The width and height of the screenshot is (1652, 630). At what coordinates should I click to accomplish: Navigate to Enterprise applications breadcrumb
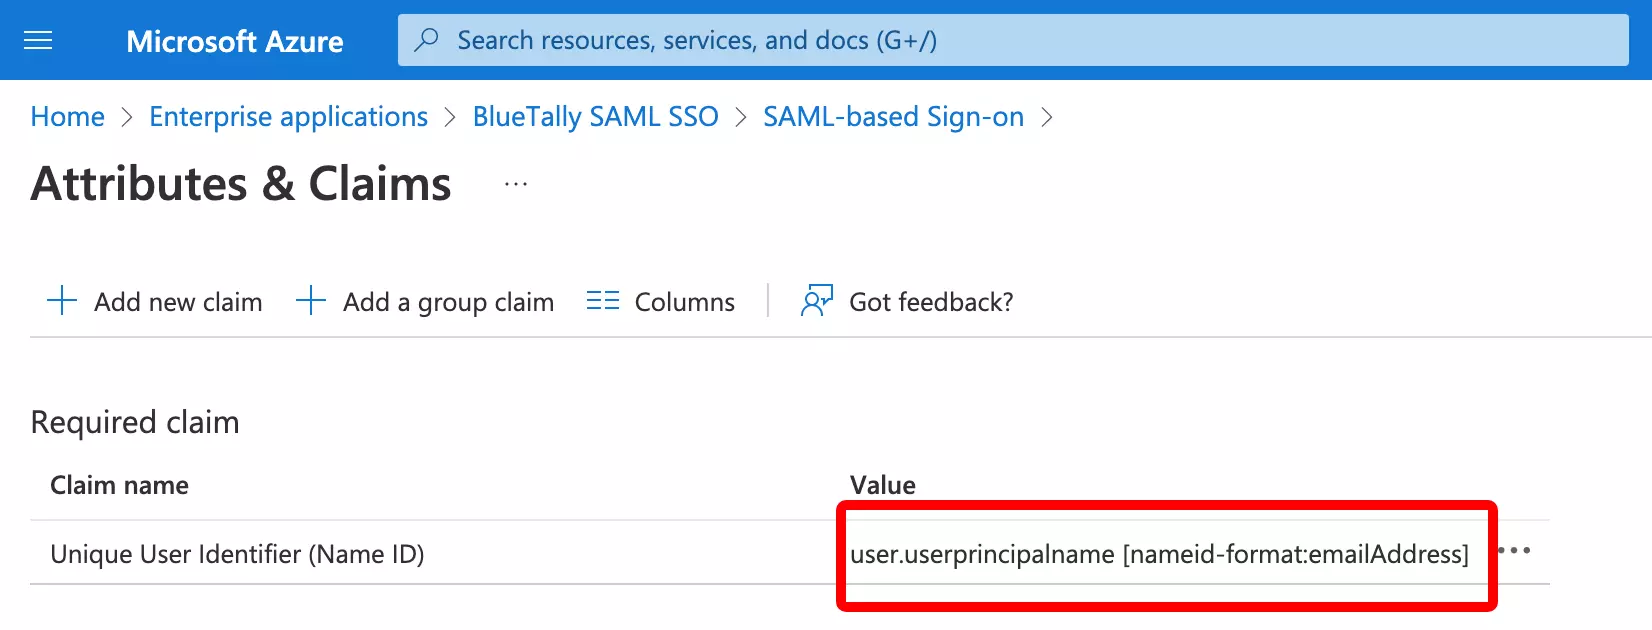288,117
